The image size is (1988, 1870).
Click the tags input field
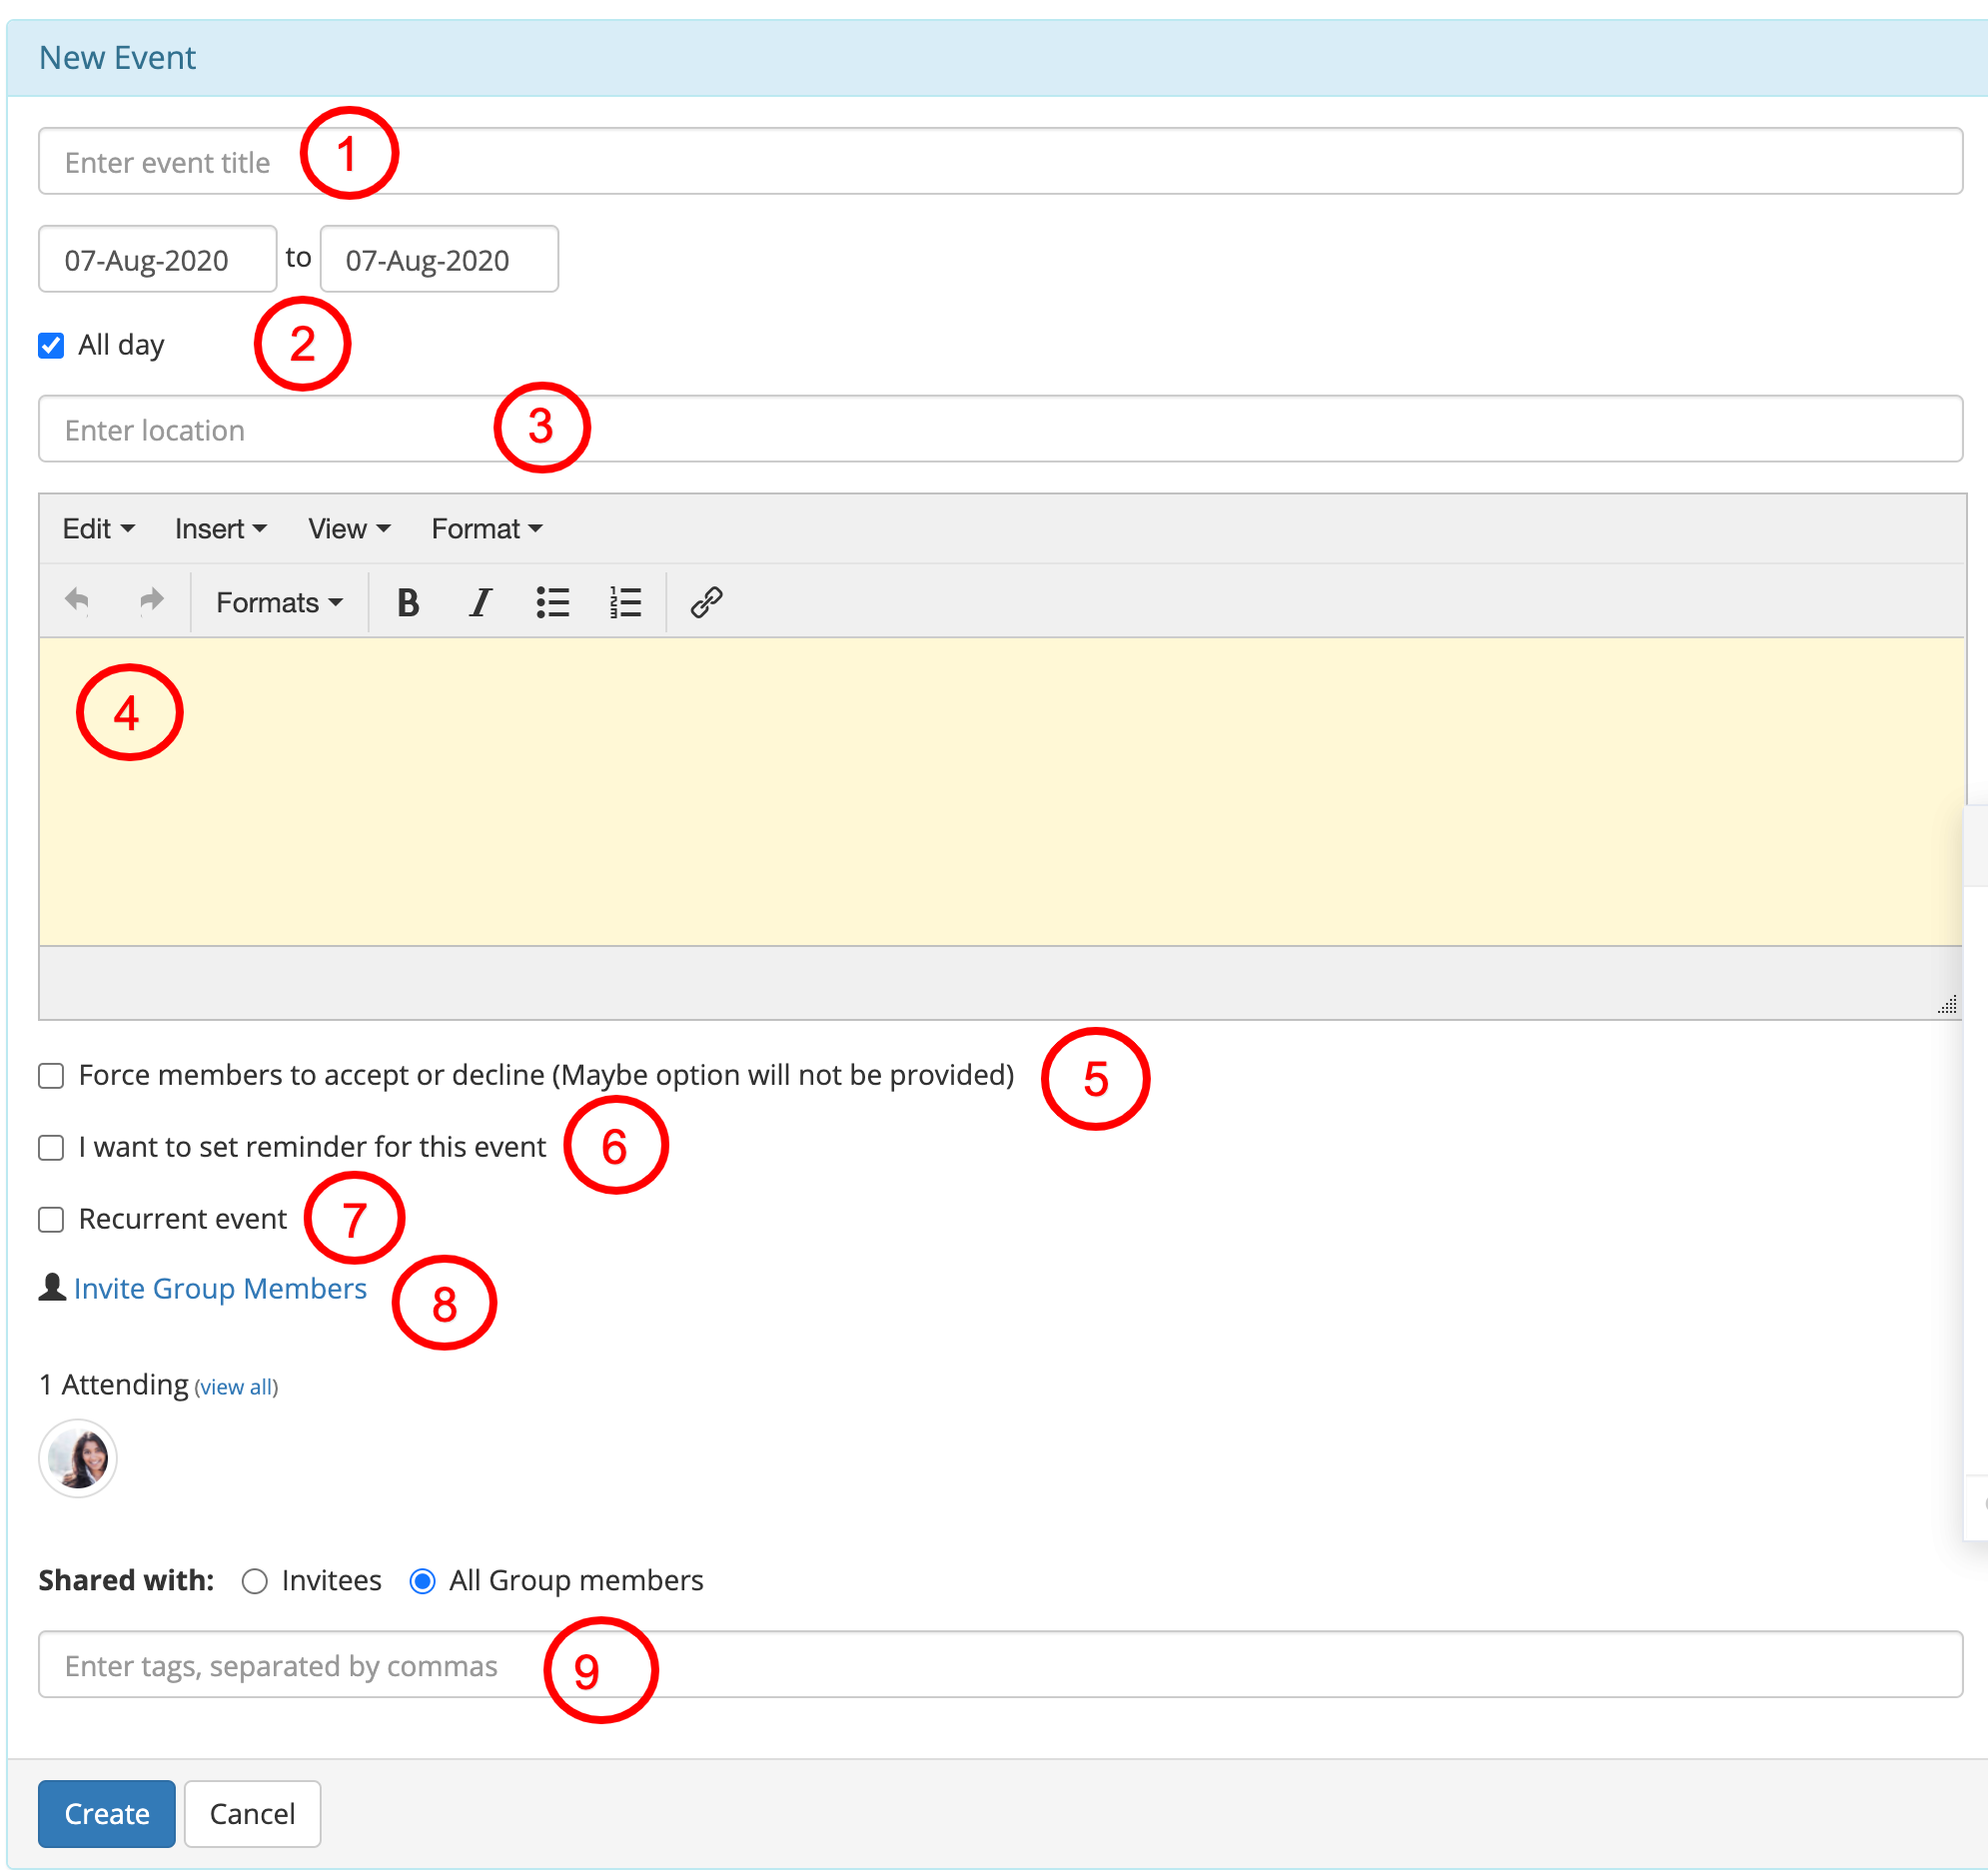(x=1000, y=1664)
